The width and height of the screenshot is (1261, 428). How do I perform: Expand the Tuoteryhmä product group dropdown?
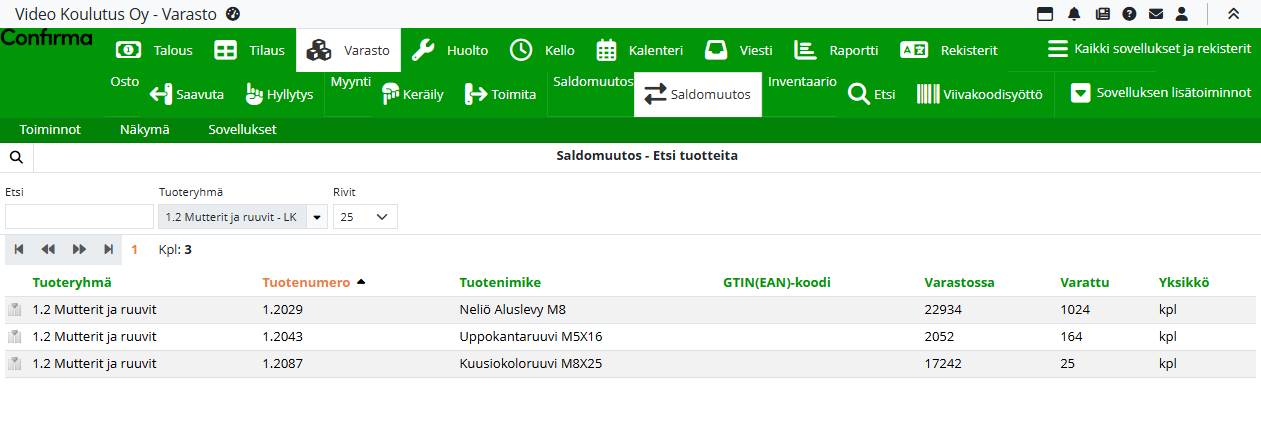[x=317, y=217]
